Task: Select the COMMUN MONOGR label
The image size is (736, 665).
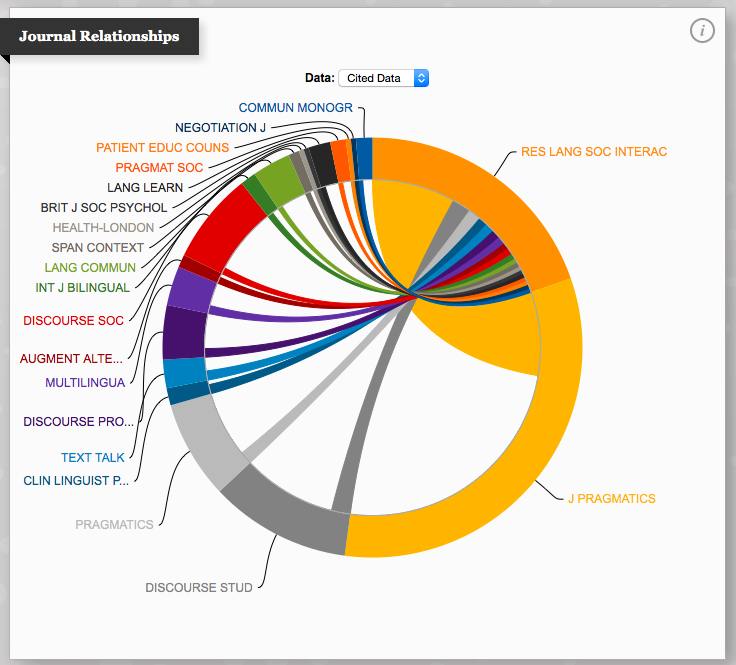Action: tap(296, 108)
